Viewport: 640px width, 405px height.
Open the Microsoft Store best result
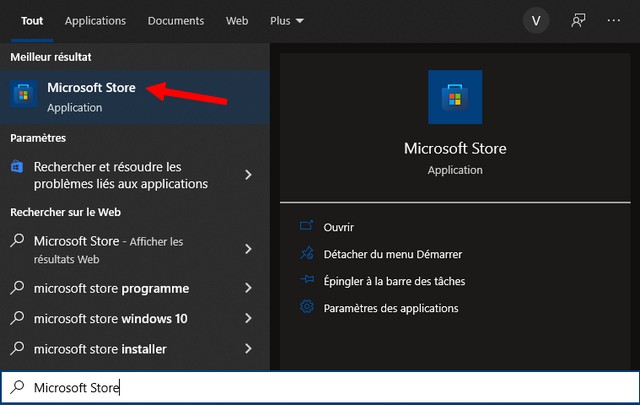[x=135, y=97]
